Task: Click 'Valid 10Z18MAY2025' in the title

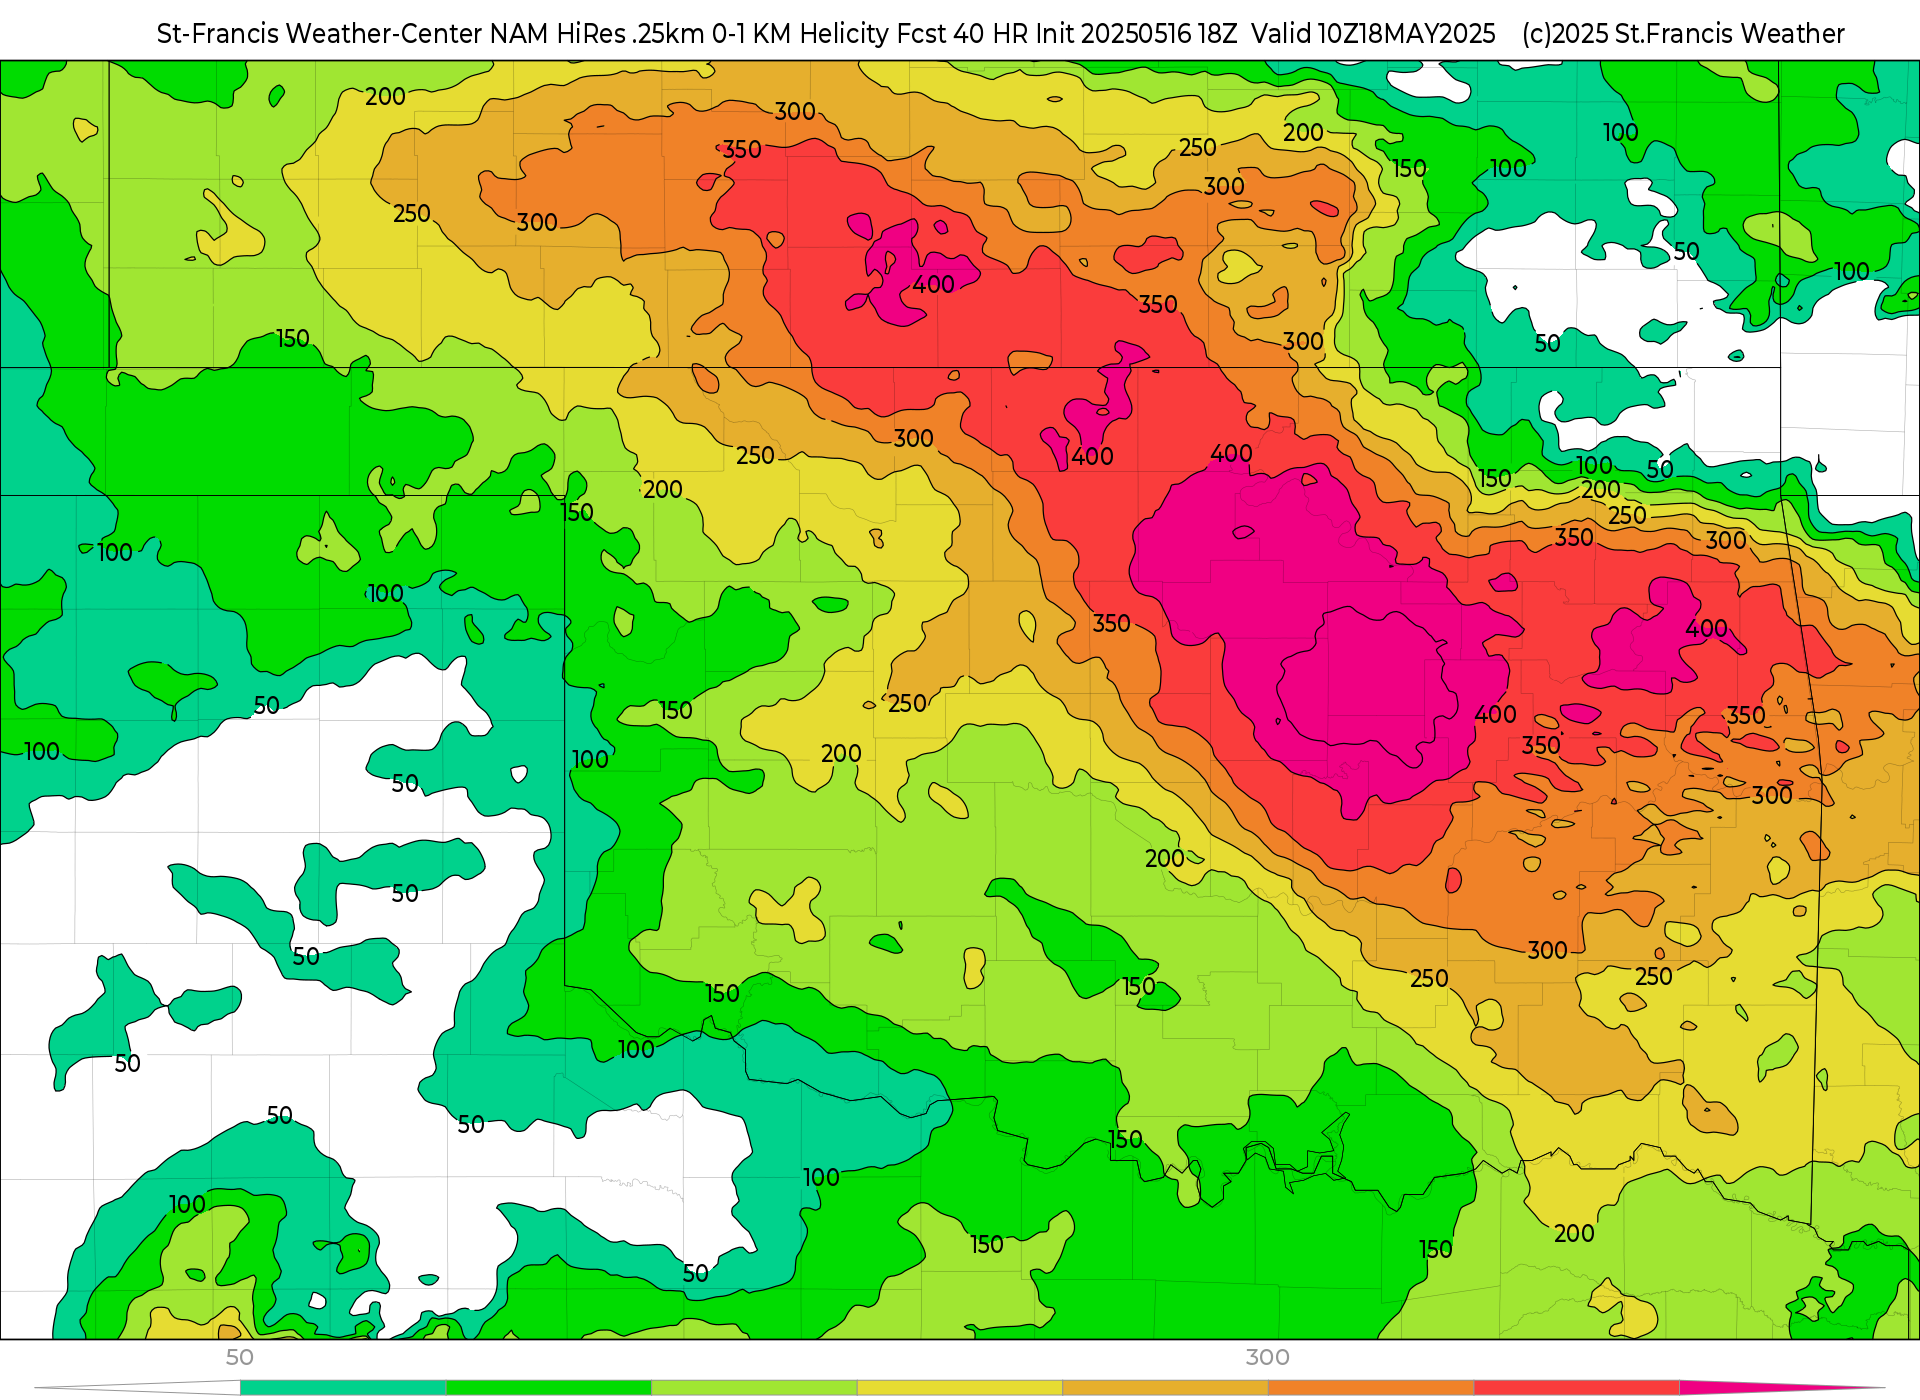Action: 1373,34
